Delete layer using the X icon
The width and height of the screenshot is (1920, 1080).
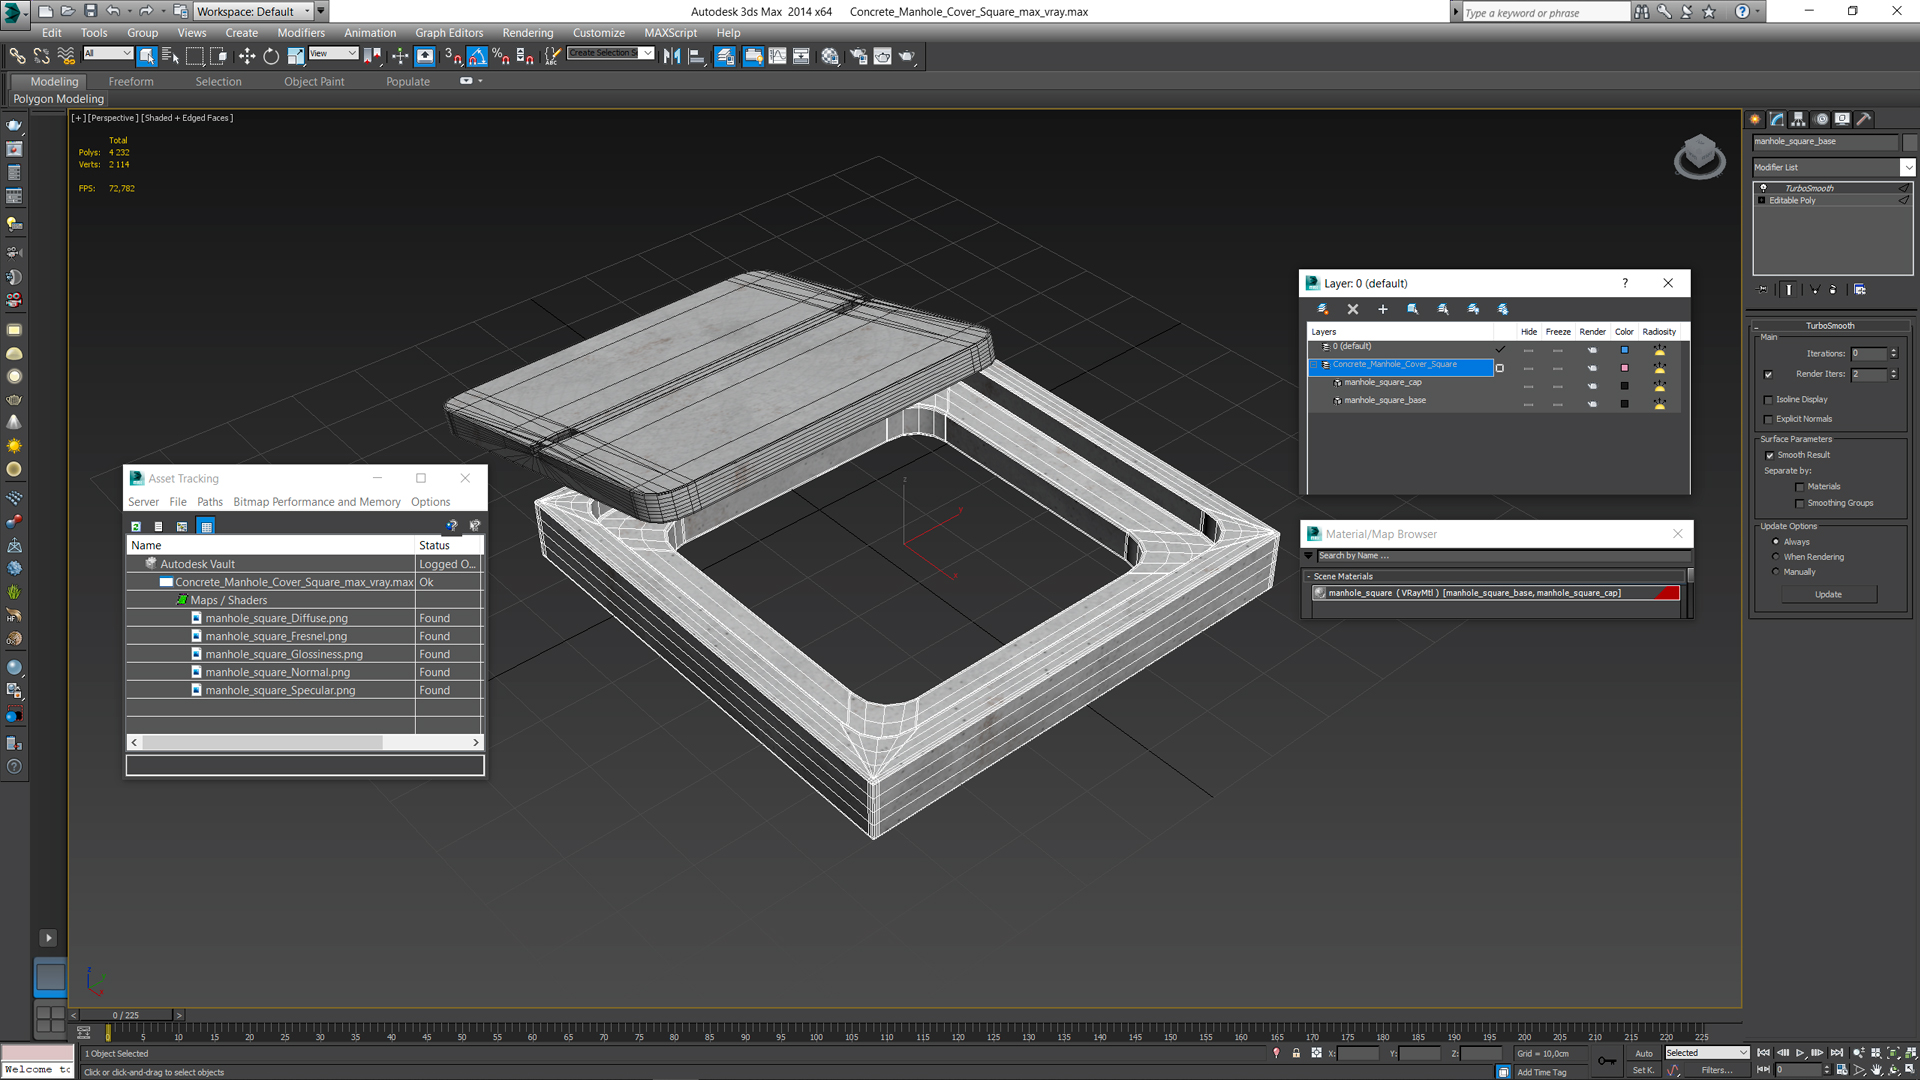click(1352, 309)
